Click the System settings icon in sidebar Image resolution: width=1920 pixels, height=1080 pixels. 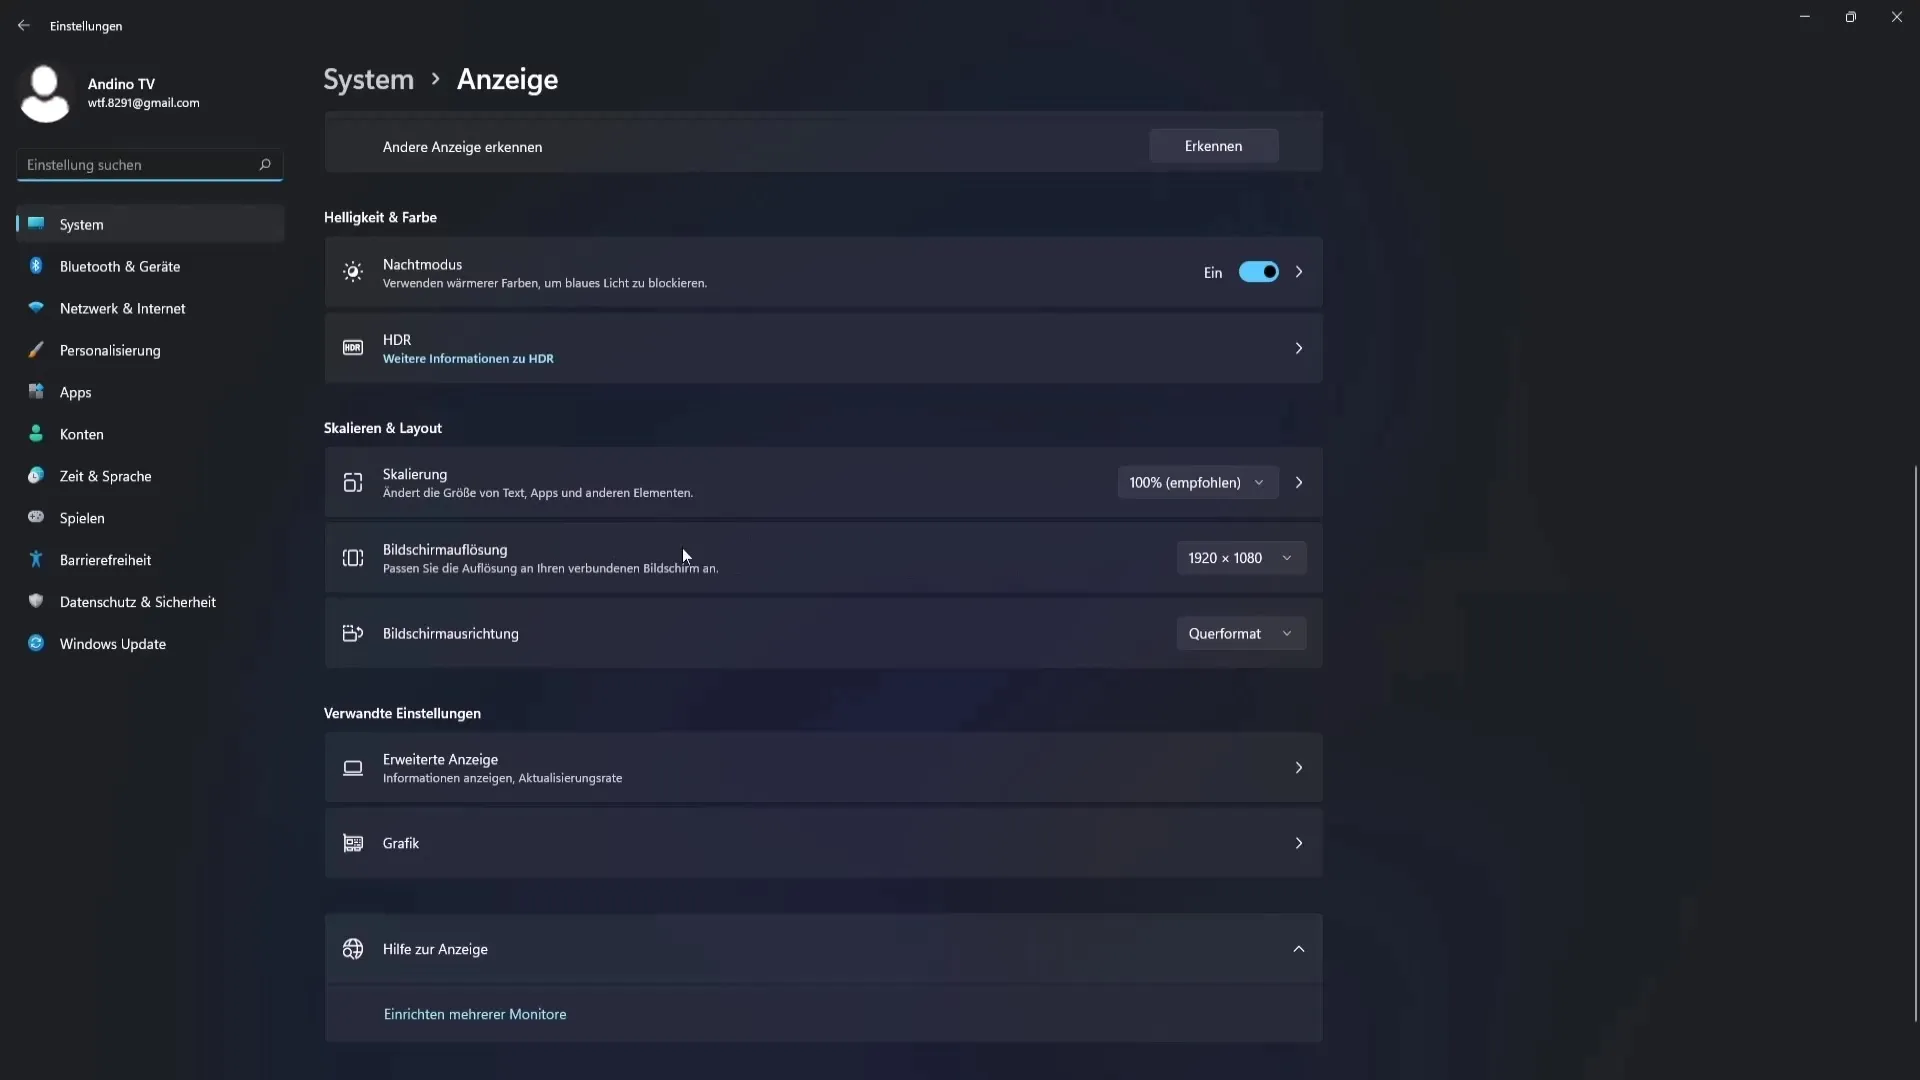pyautogui.click(x=36, y=223)
